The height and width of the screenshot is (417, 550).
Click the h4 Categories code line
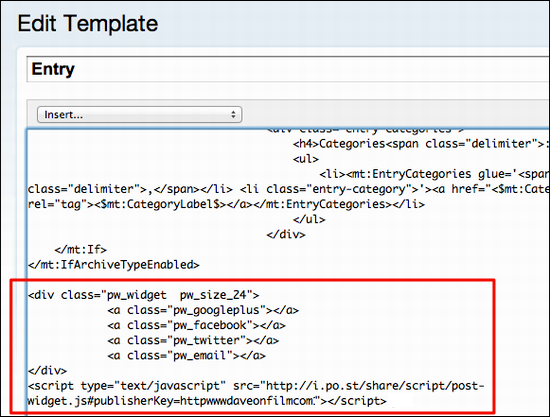pos(421,144)
